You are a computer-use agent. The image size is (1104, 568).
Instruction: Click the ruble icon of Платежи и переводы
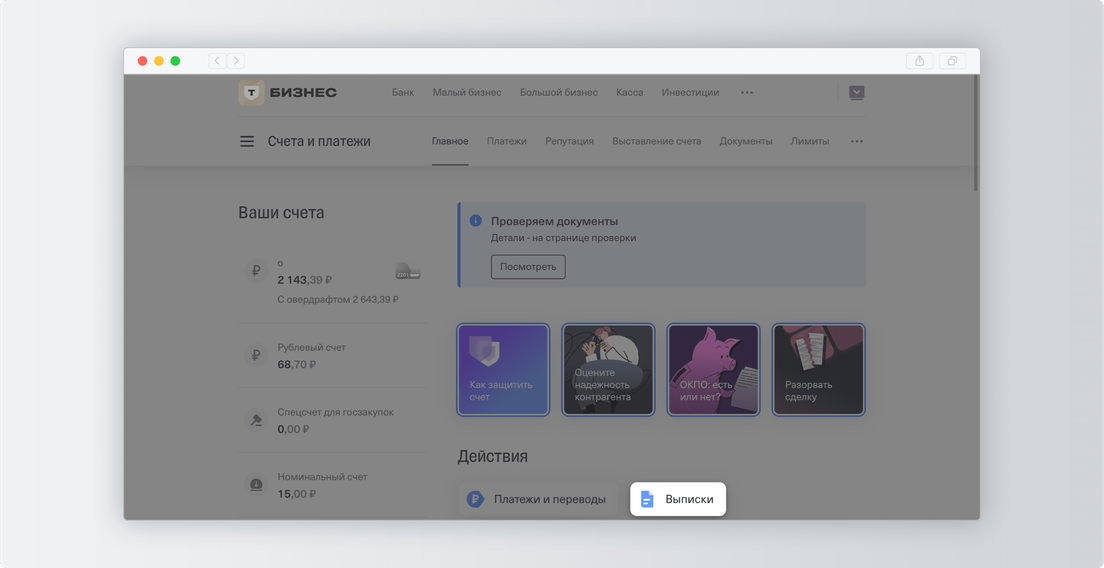[475, 499]
